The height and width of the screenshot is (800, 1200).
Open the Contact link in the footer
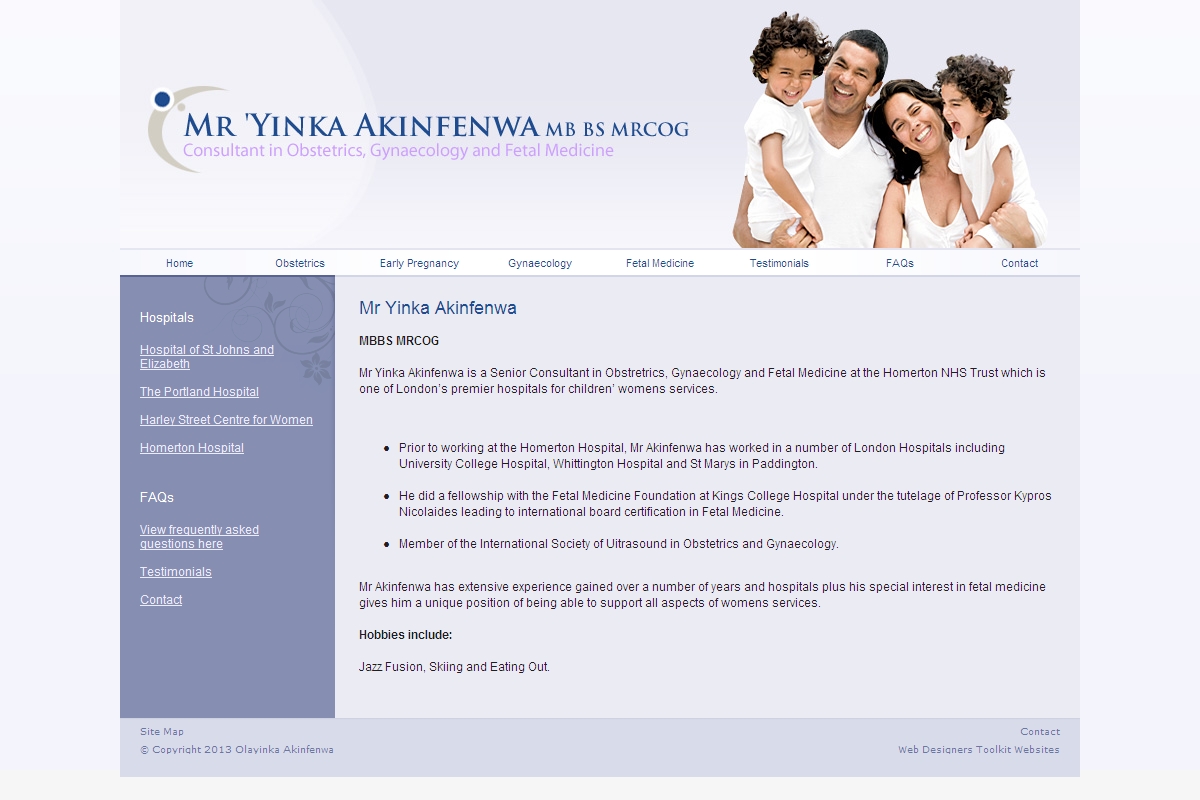1040,731
